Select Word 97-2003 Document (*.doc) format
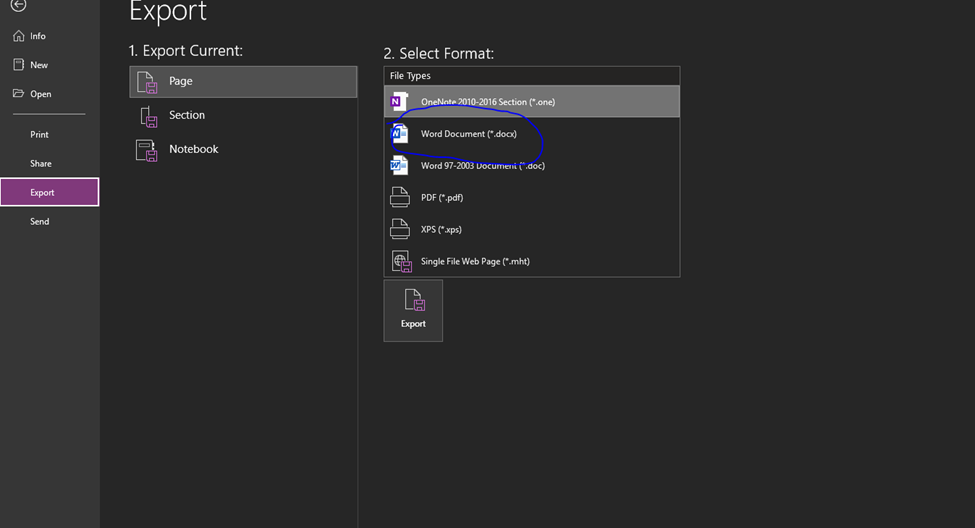975x528 pixels. pyautogui.click(x=532, y=165)
